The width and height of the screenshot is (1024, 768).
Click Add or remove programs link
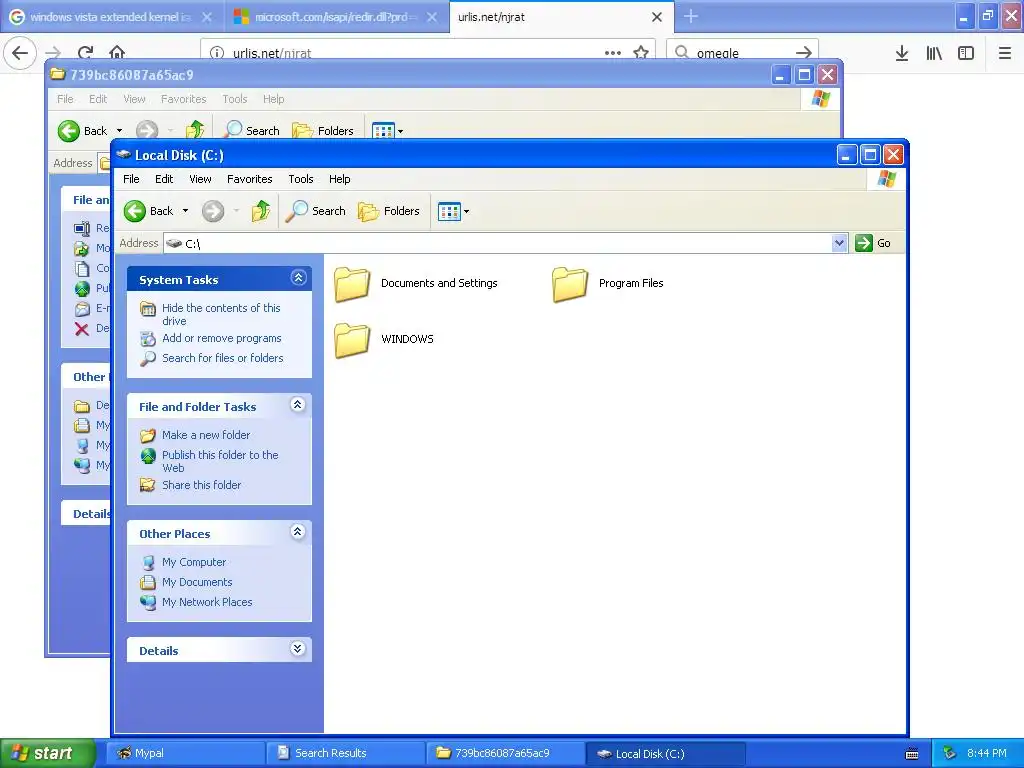pyautogui.click(x=221, y=338)
